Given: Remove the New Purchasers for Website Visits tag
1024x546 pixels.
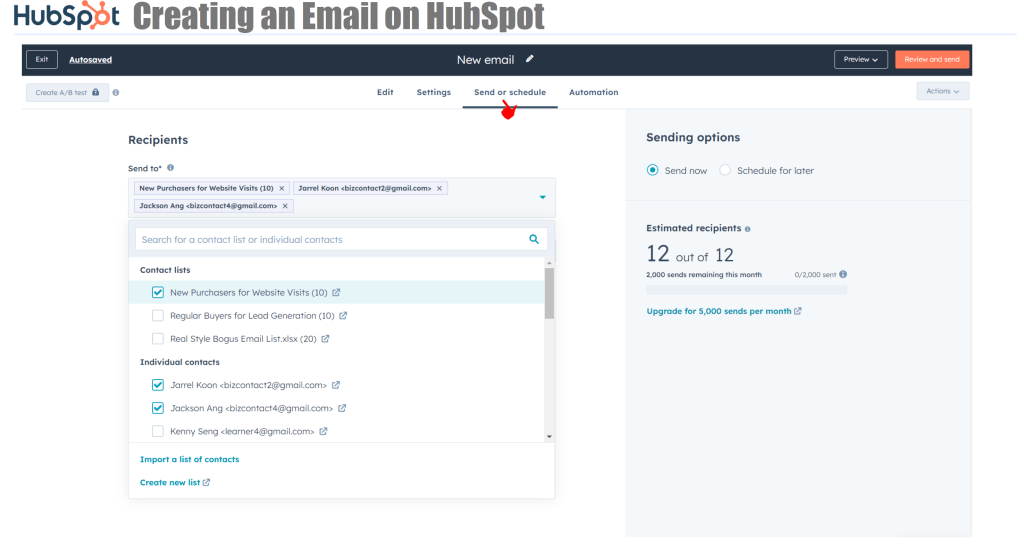Looking at the screenshot, I should [x=282, y=188].
